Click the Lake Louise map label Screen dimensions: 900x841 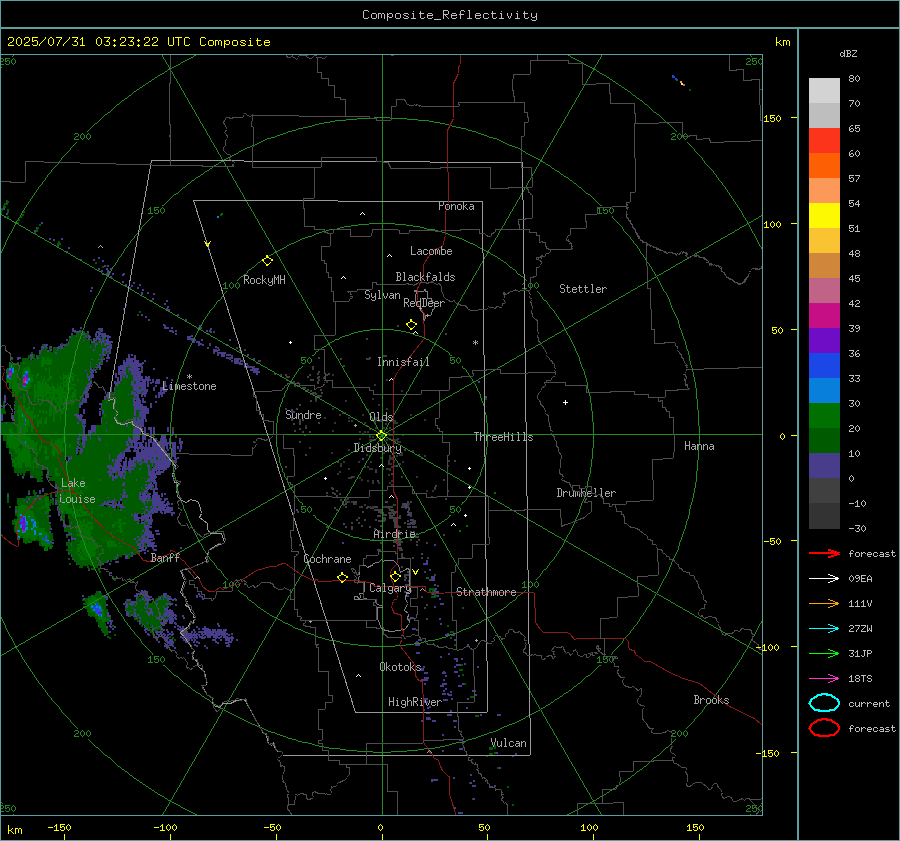(x=77, y=491)
